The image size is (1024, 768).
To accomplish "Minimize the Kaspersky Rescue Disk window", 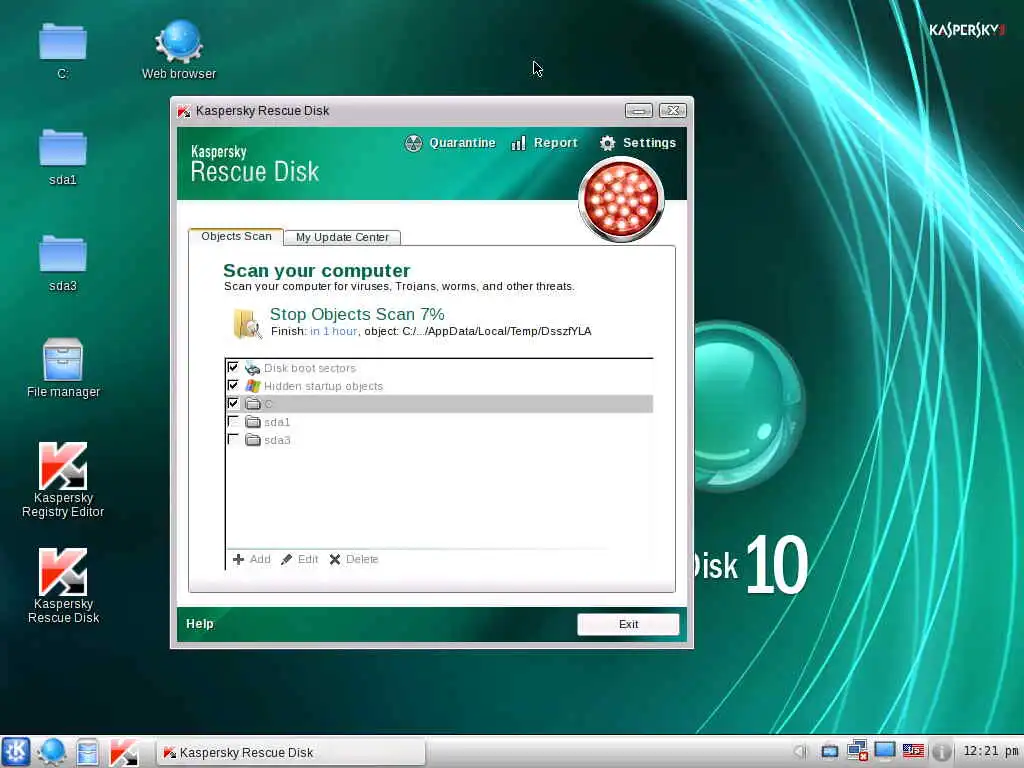I will tap(639, 110).
